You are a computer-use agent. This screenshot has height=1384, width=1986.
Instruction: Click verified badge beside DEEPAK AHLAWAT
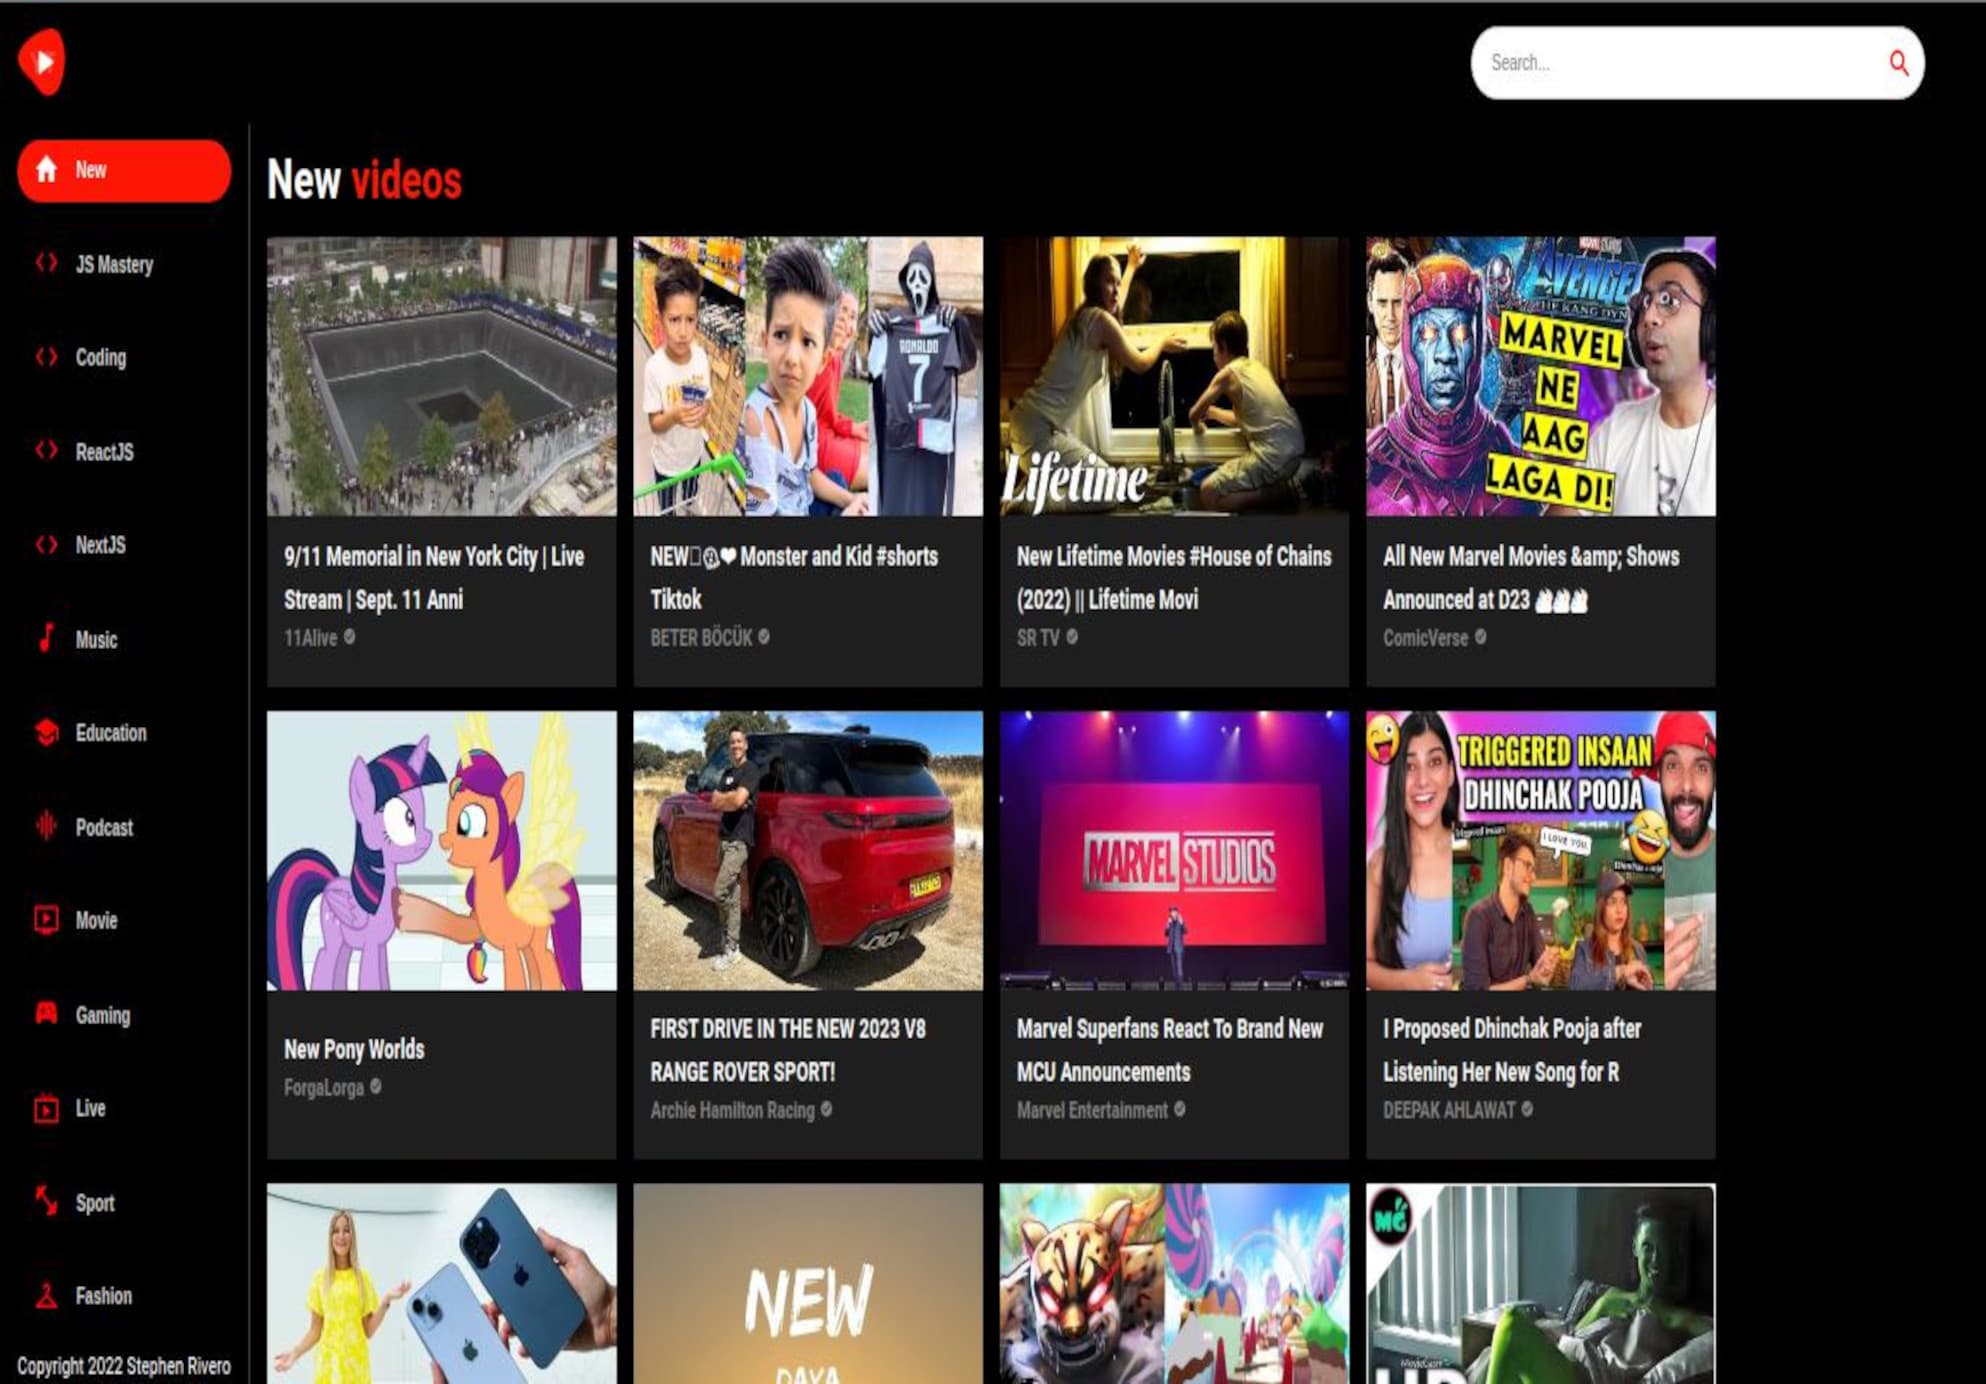[x=1527, y=1109]
